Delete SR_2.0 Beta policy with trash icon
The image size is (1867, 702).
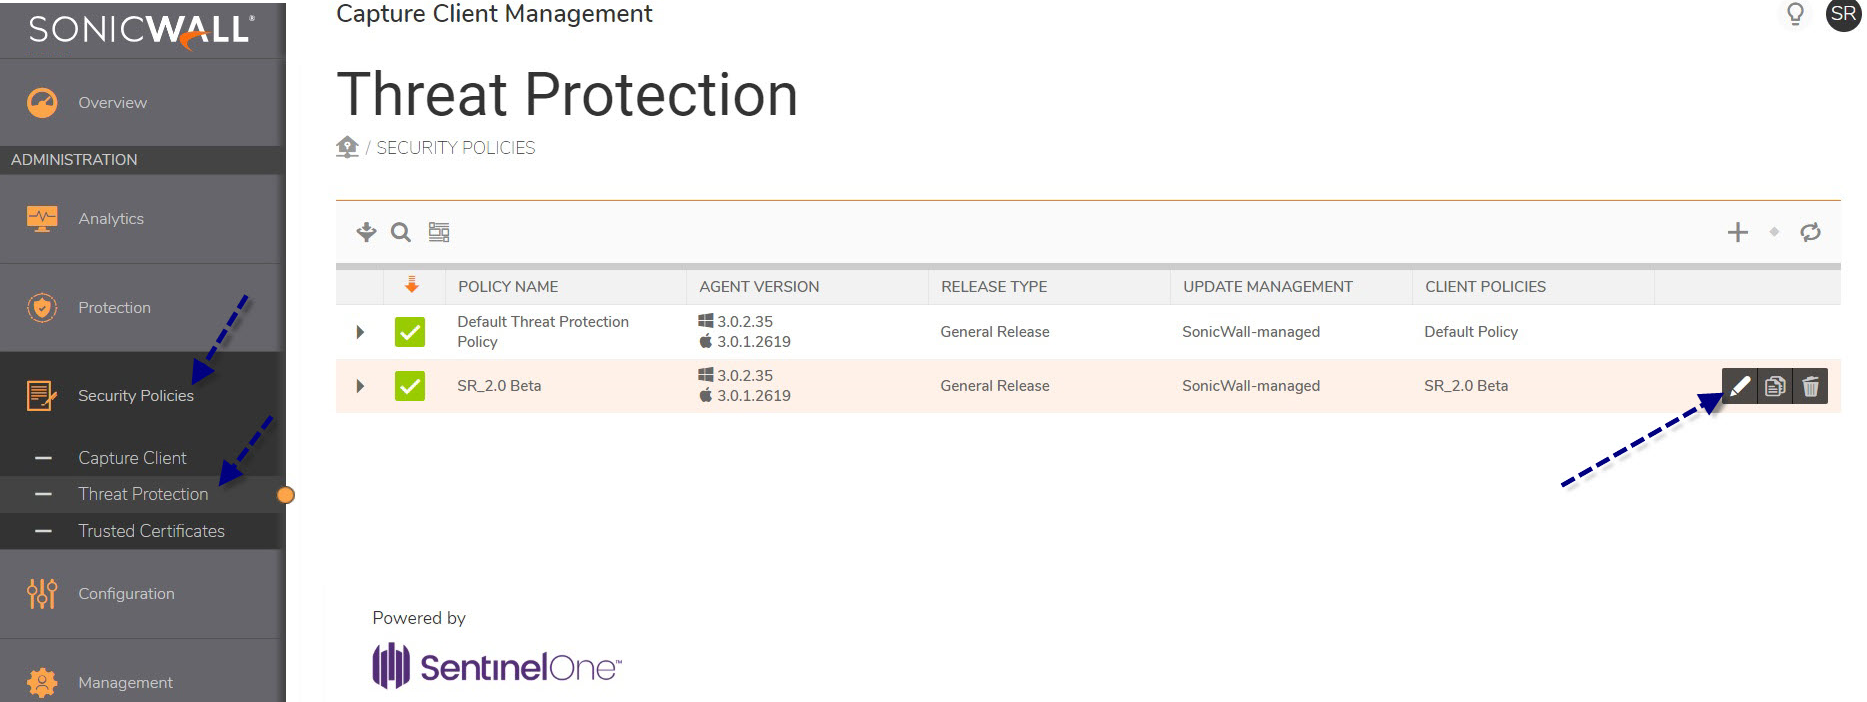tap(1810, 386)
